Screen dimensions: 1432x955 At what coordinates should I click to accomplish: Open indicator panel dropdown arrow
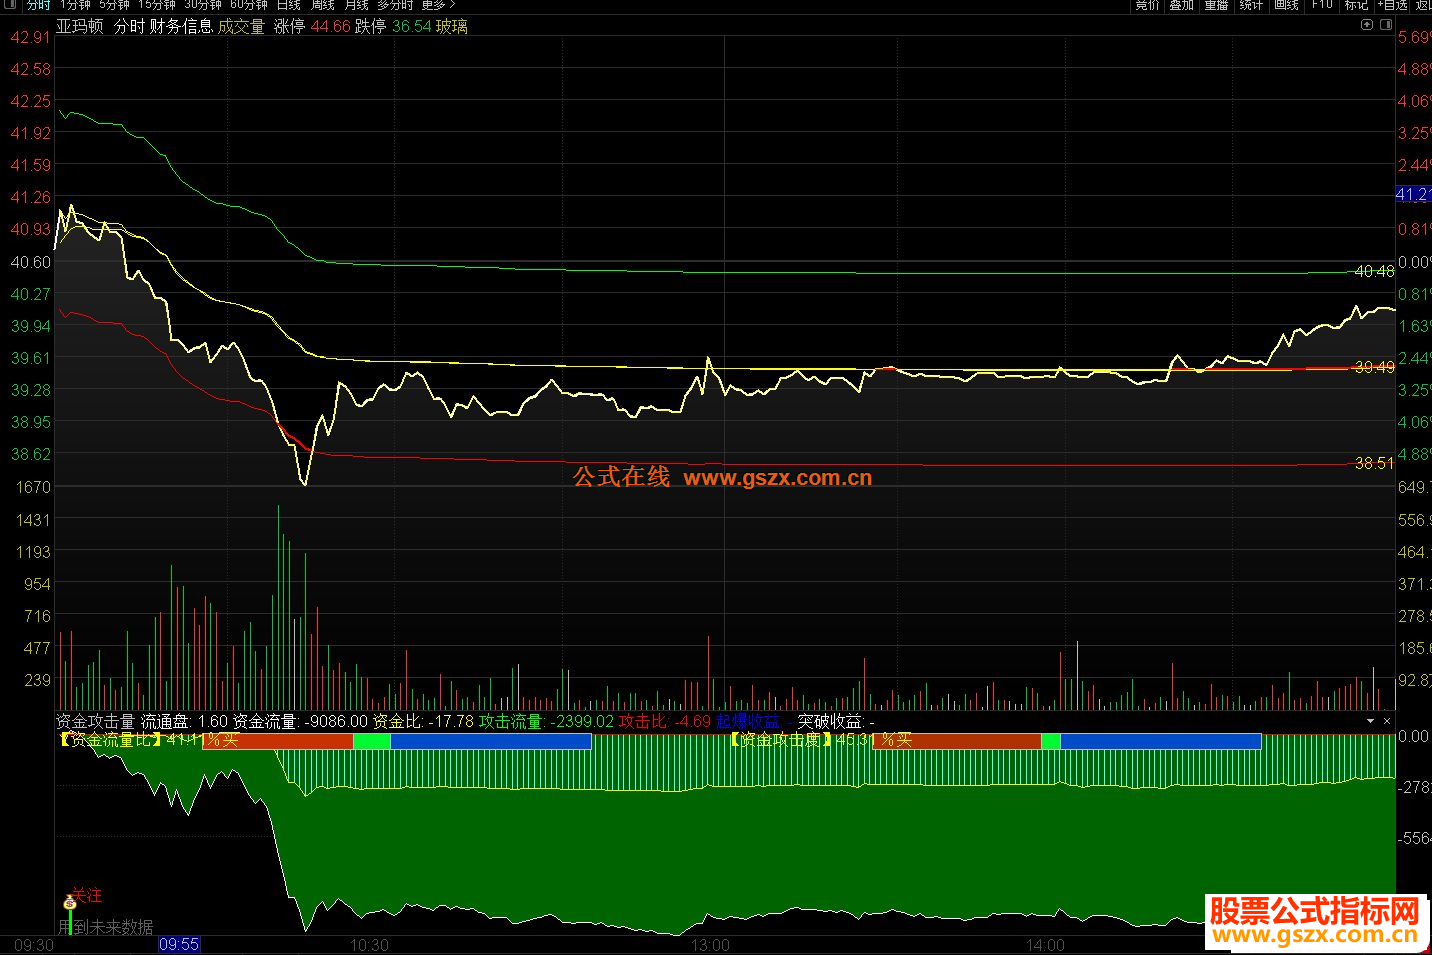pos(1370,721)
